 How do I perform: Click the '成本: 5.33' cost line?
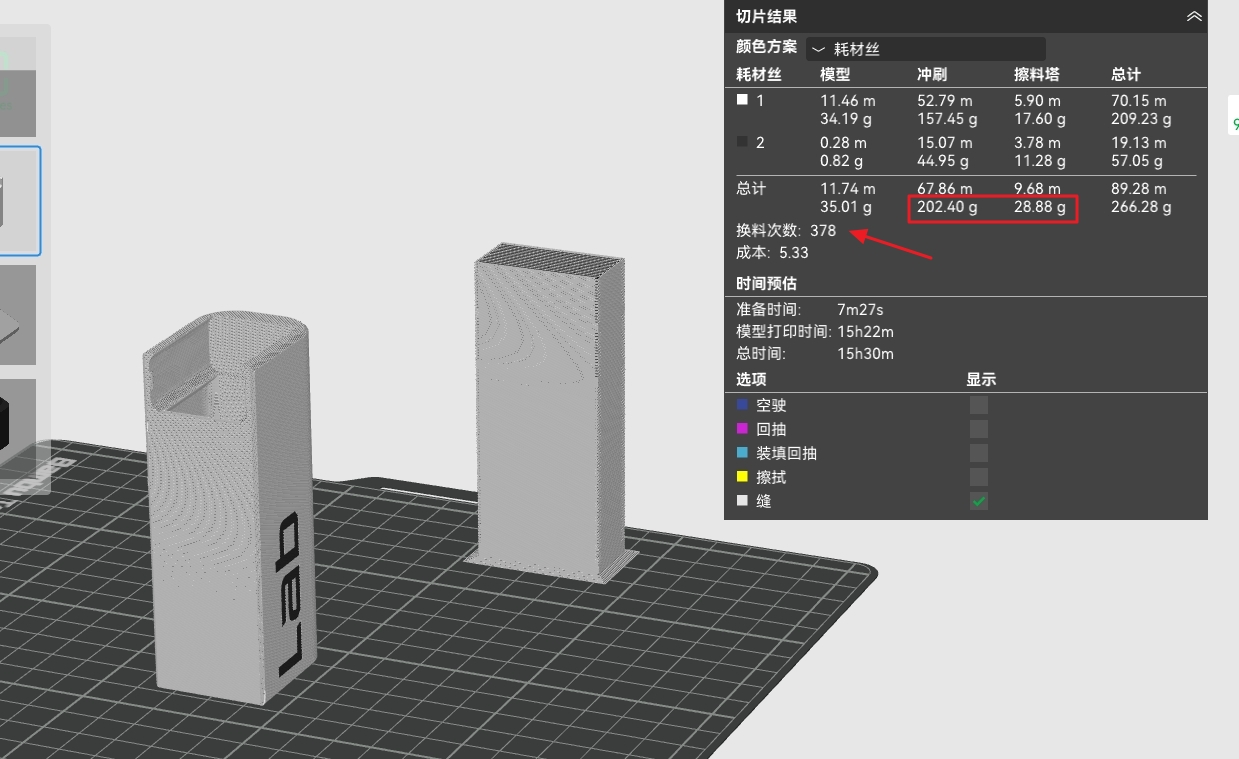point(772,253)
